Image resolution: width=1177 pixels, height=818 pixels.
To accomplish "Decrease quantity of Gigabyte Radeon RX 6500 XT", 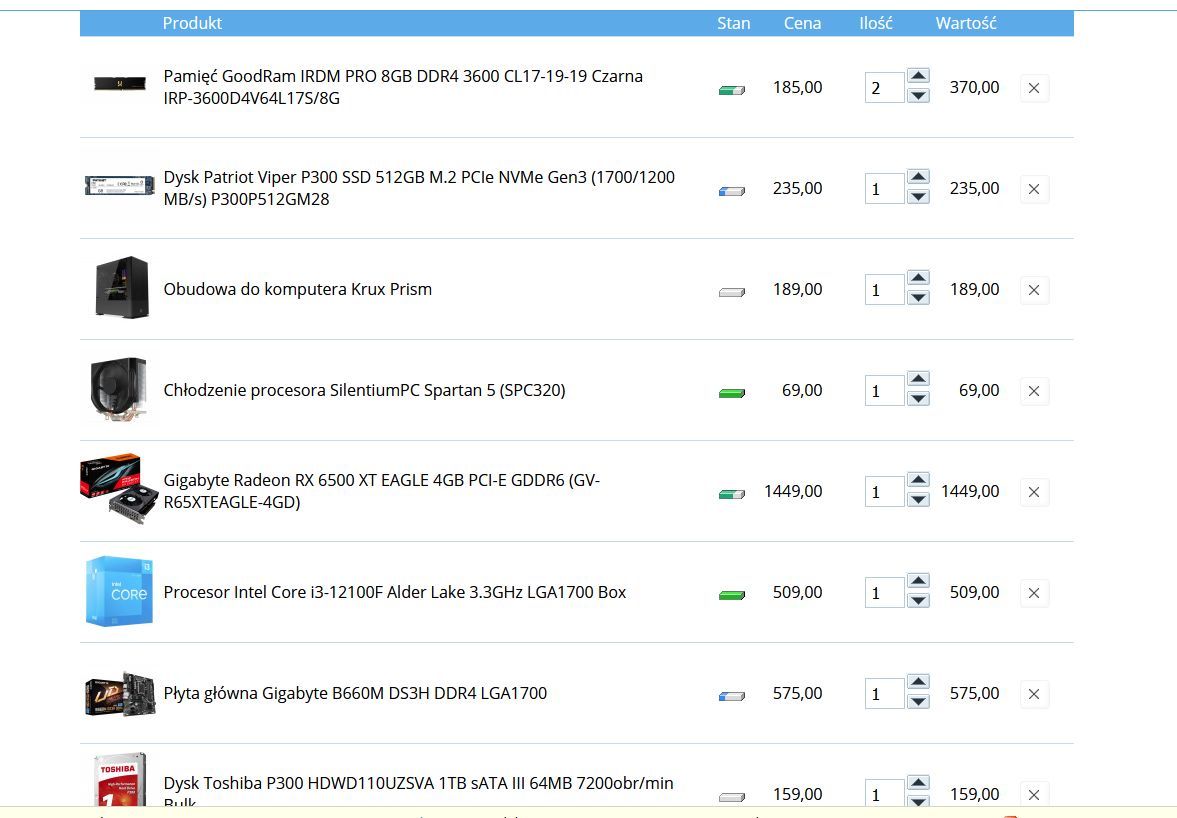I will [918, 500].
